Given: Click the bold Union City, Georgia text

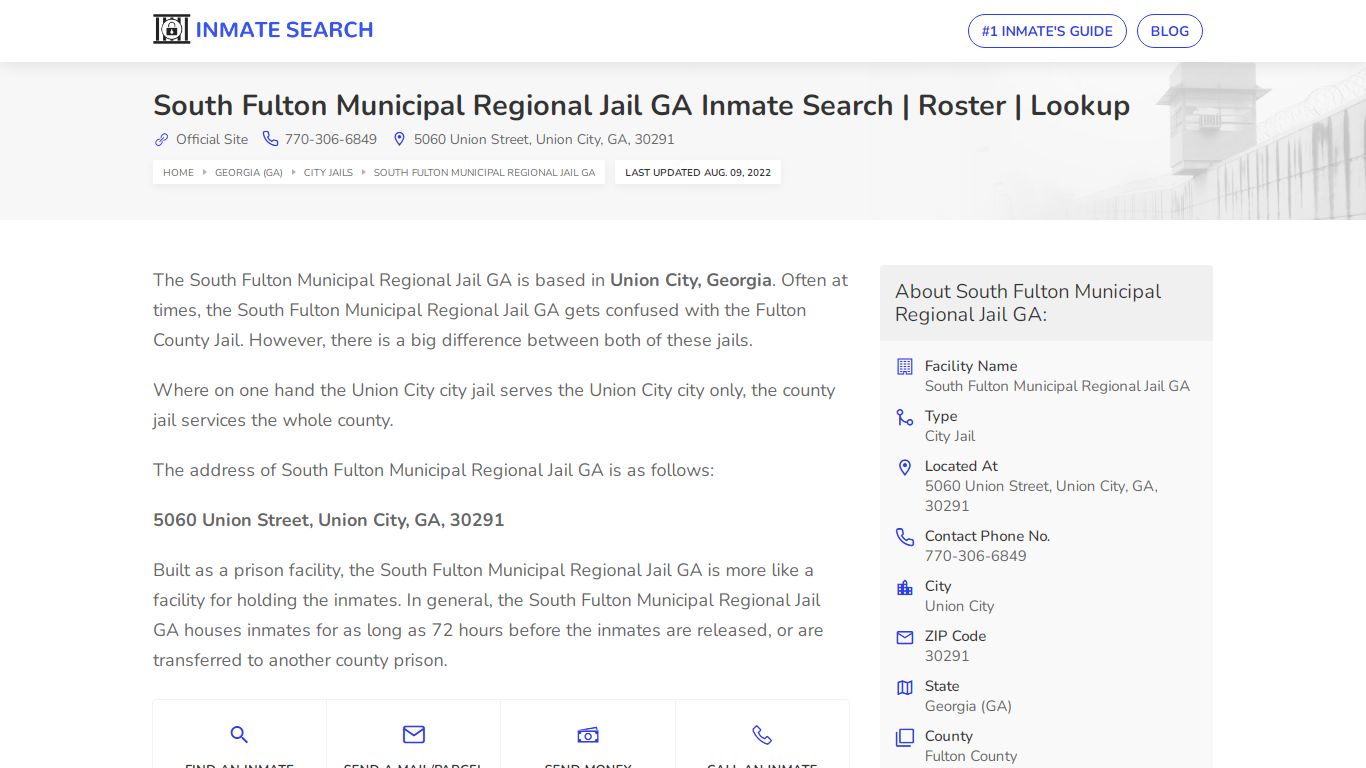Looking at the screenshot, I should tap(691, 280).
